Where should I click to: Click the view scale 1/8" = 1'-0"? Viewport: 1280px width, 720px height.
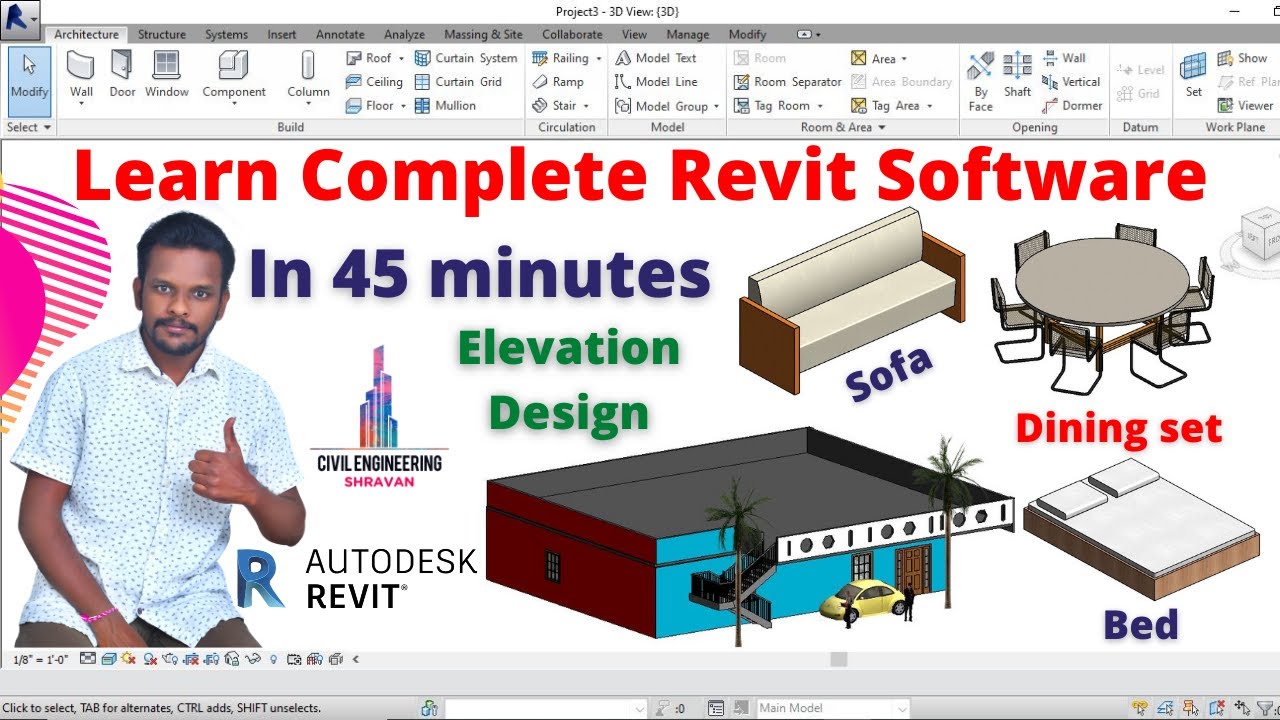pos(41,660)
